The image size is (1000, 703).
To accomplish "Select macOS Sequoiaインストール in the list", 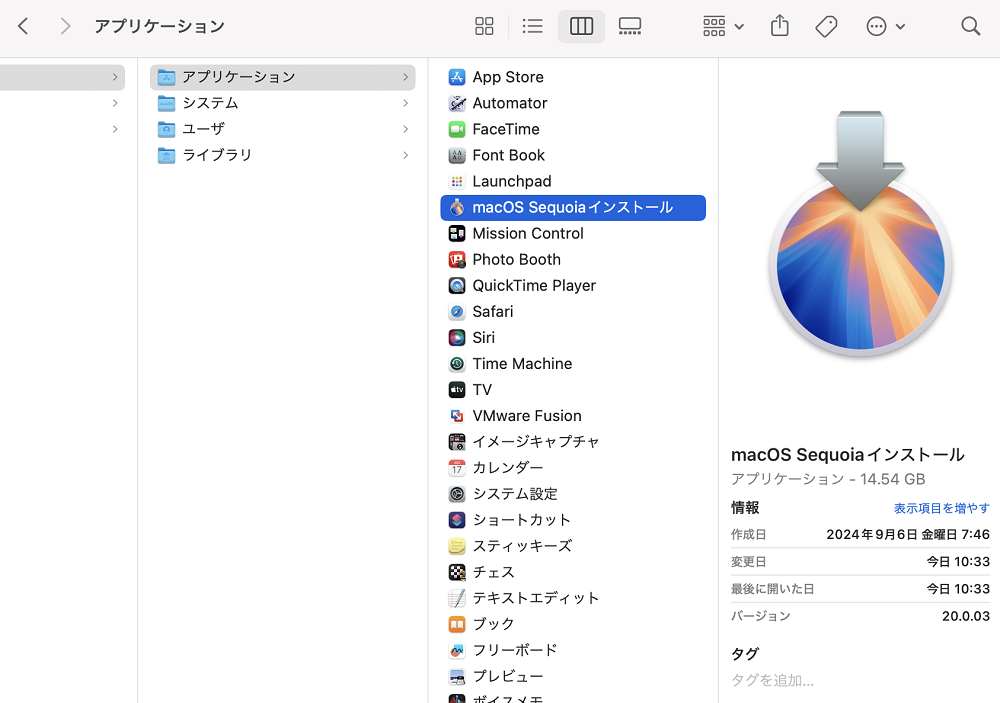I will 573,208.
